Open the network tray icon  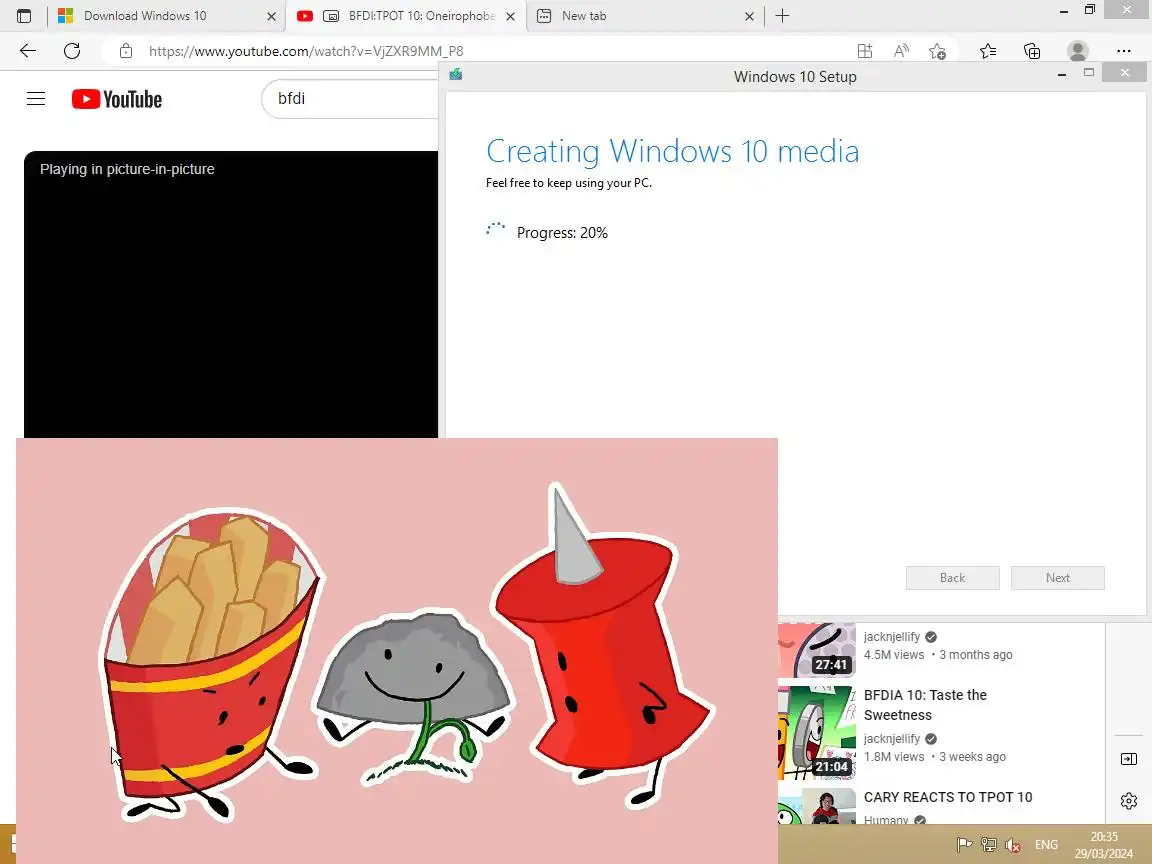tap(989, 845)
